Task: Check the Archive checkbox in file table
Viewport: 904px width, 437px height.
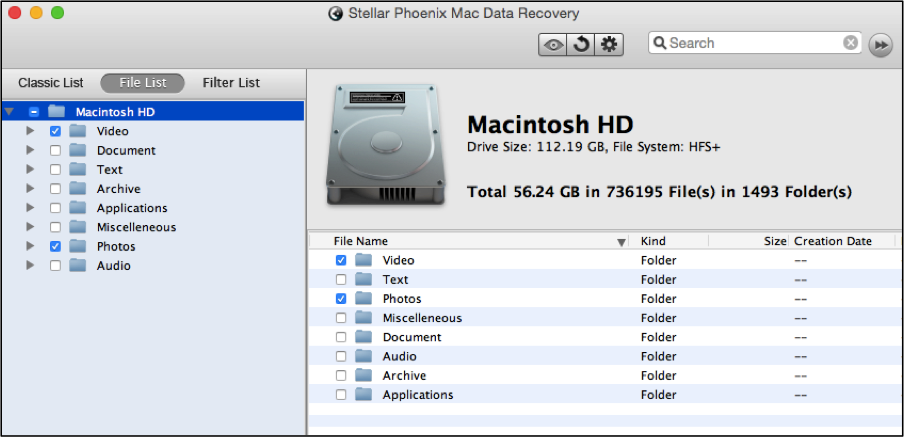Action: click(341, 375)
